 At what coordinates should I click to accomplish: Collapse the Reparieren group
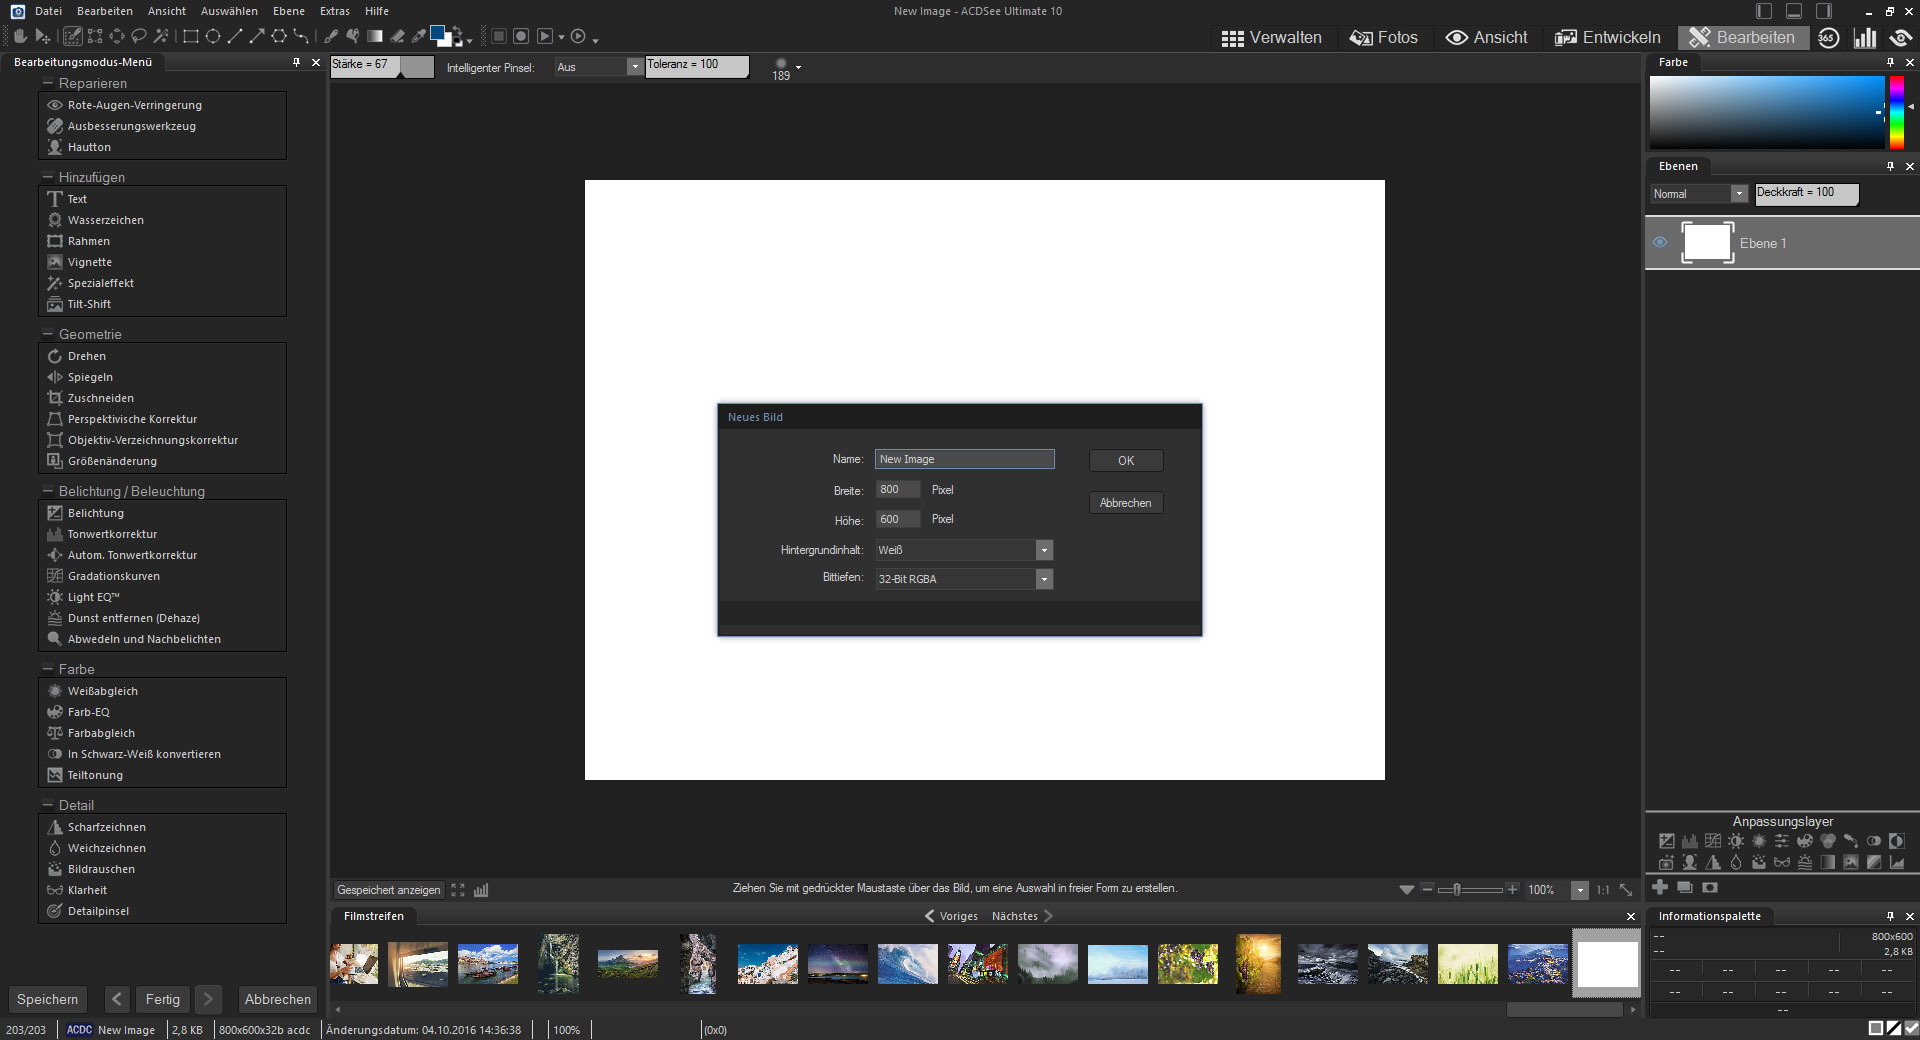[x=47, y=83]
